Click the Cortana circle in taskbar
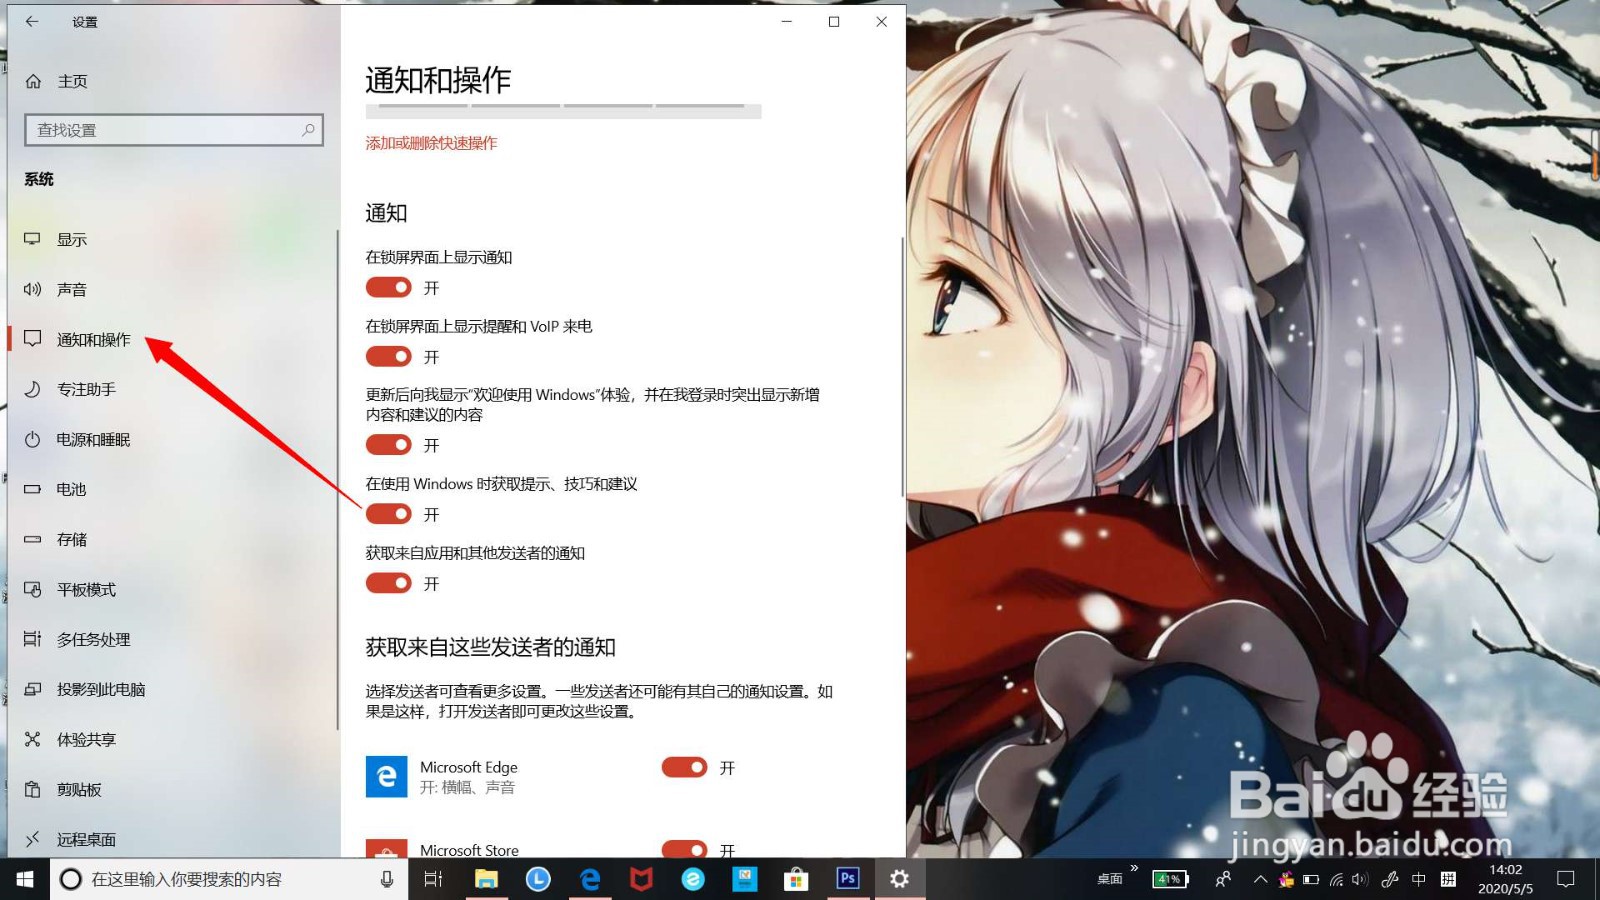The height and width of the screenshot is (900, 1600). pos(71,879)
